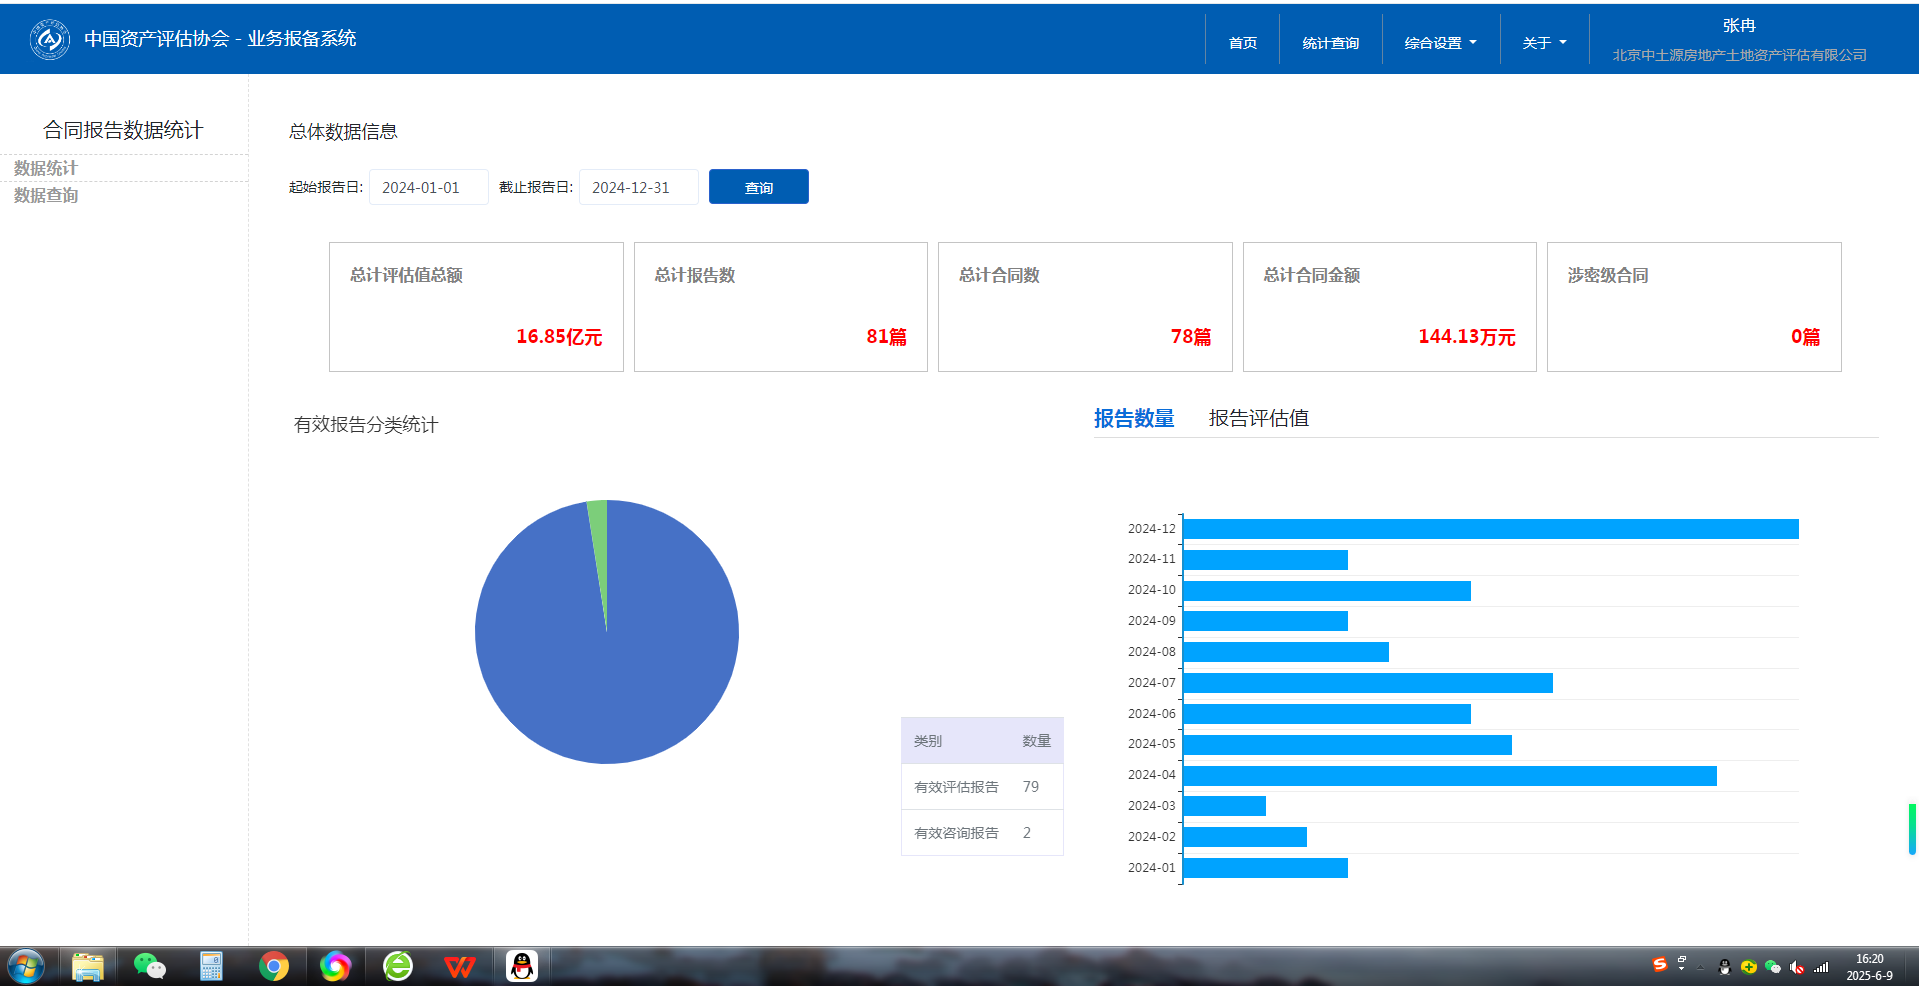This screenshot has height=986, width=1919.
Task: Switch to the 报告评估值 tab
Action: 1258,418
